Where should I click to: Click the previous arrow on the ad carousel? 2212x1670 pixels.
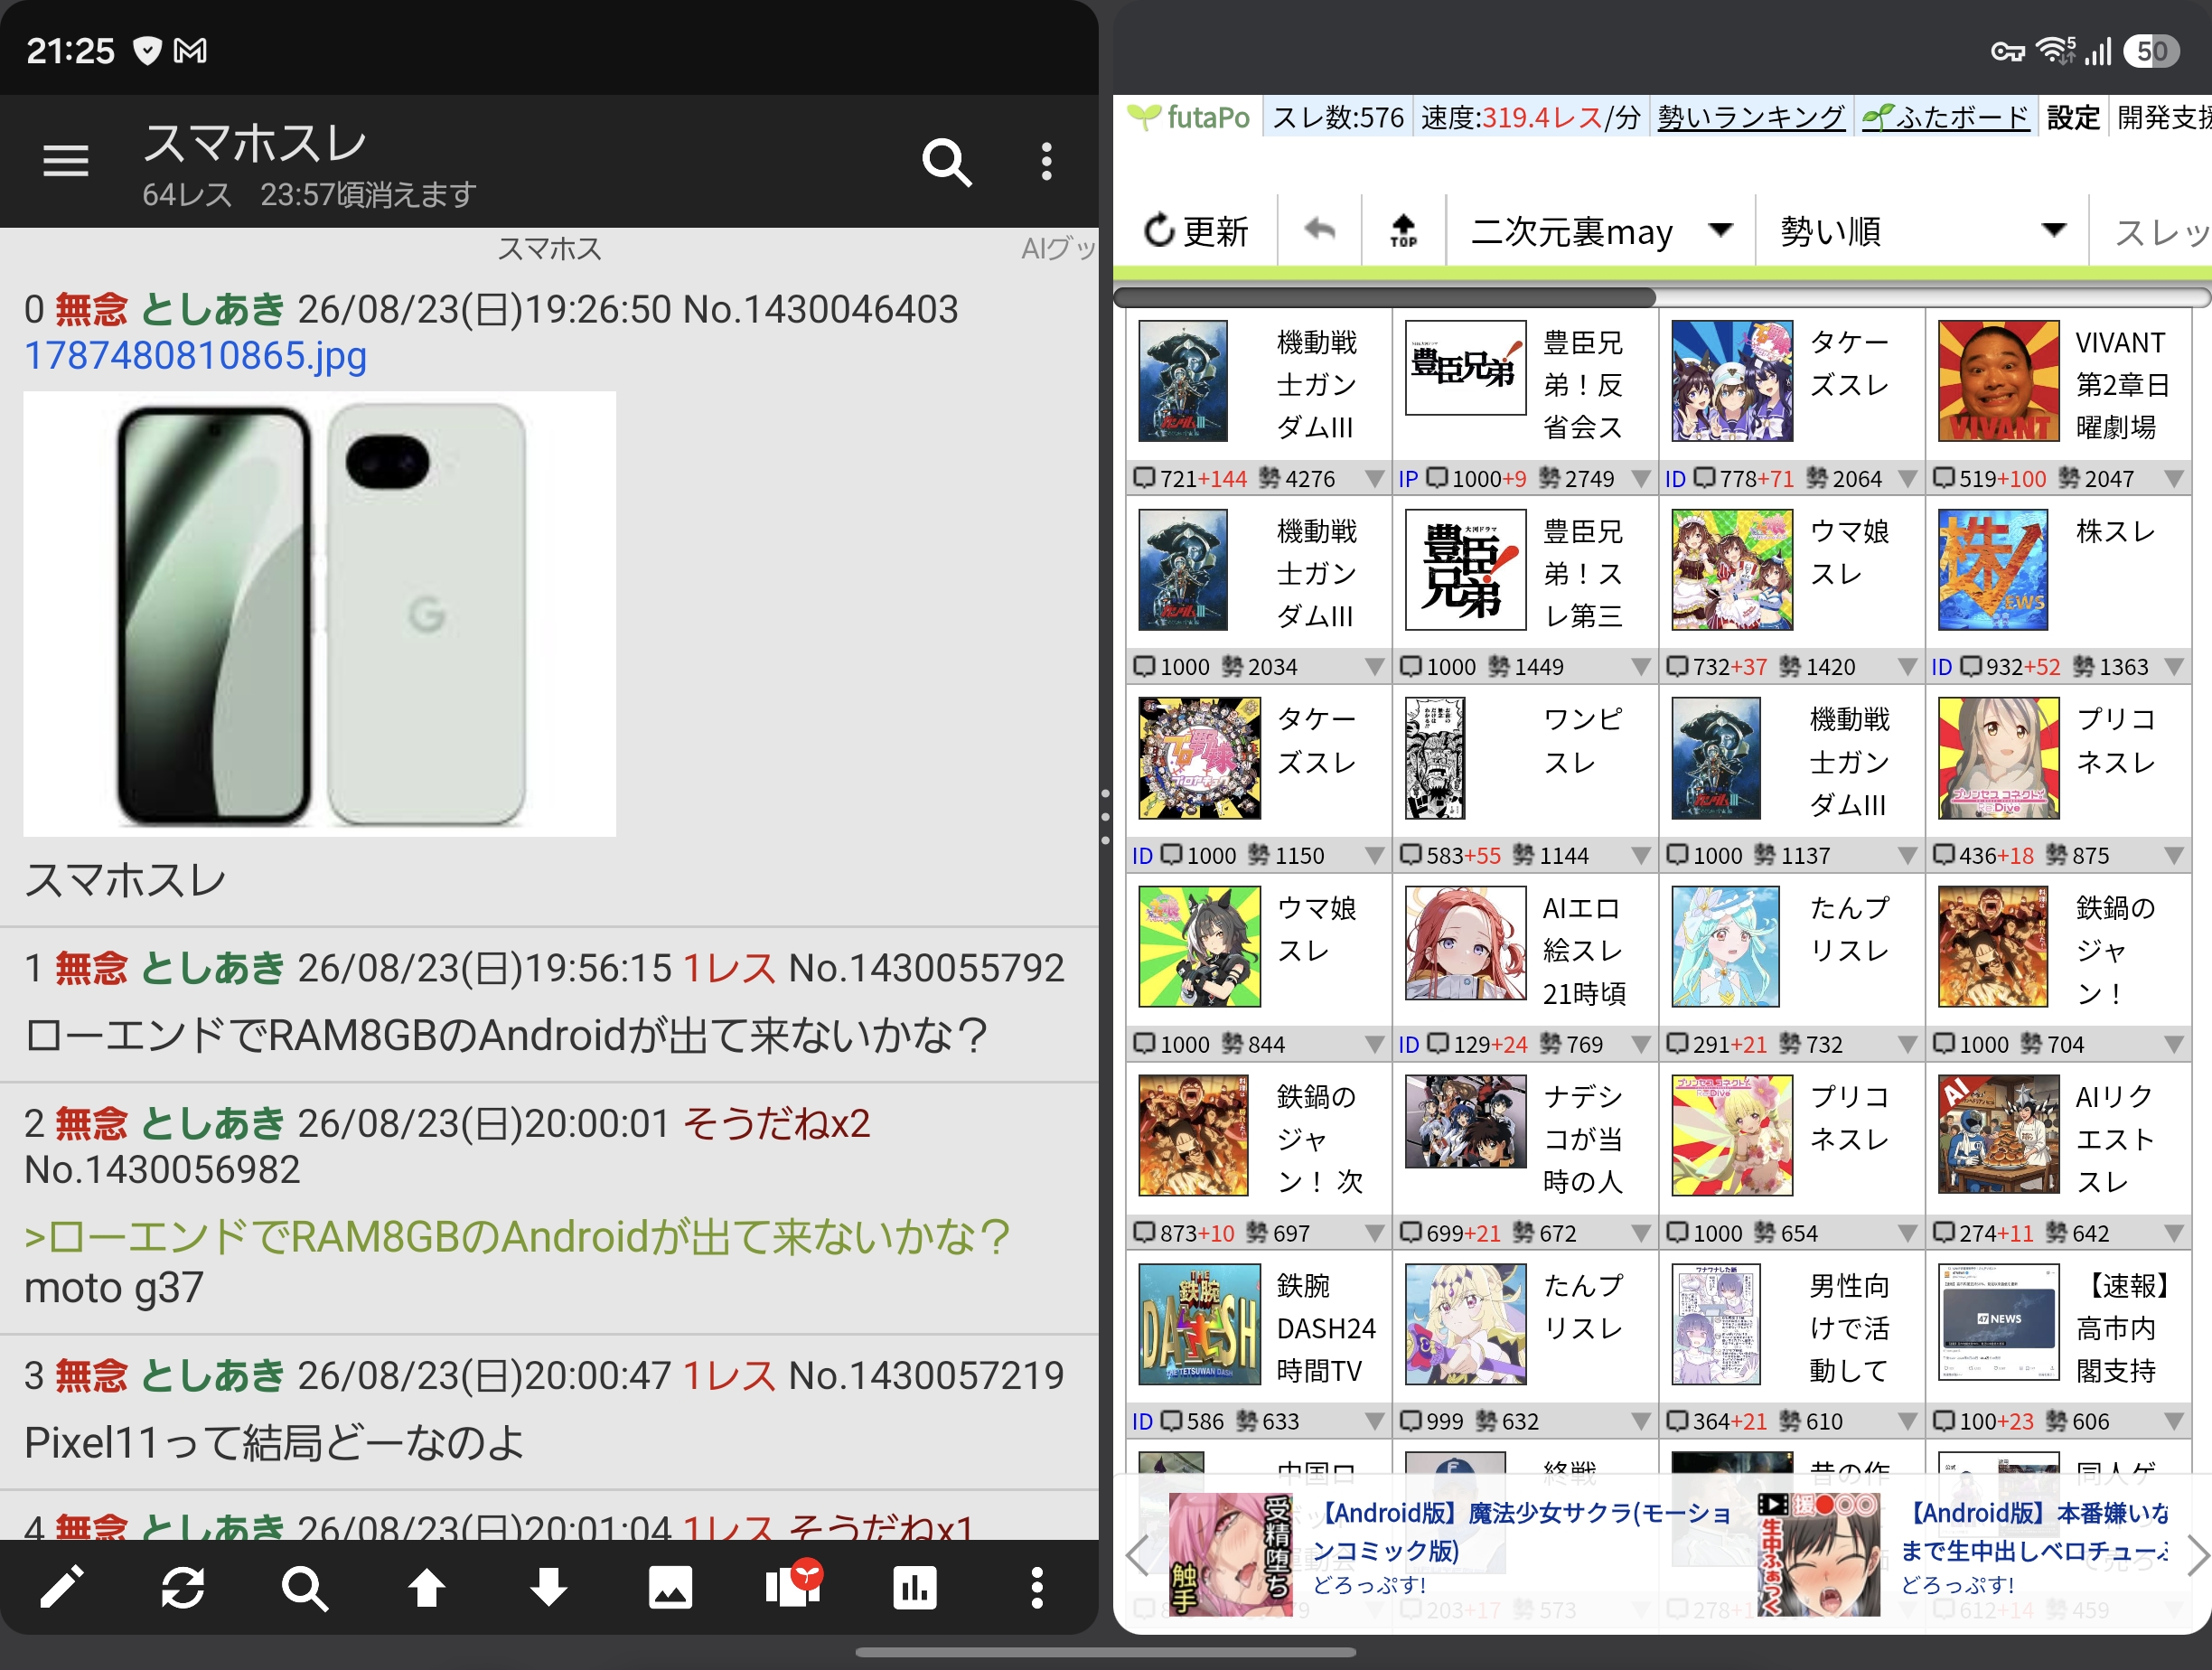tap(1136, 1555)
